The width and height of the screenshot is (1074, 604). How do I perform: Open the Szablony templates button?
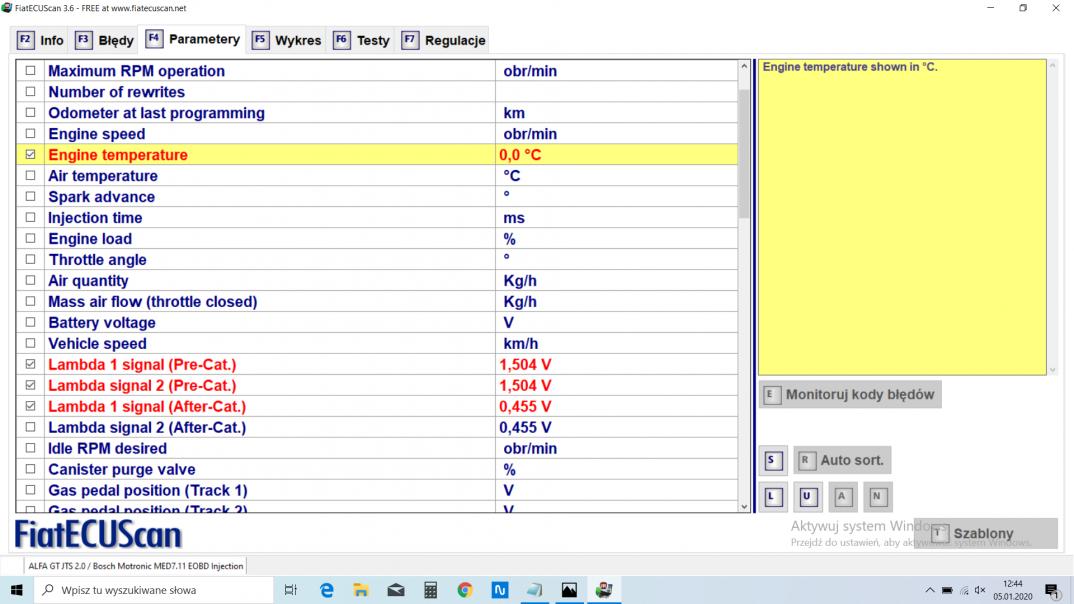pos(986,533)
